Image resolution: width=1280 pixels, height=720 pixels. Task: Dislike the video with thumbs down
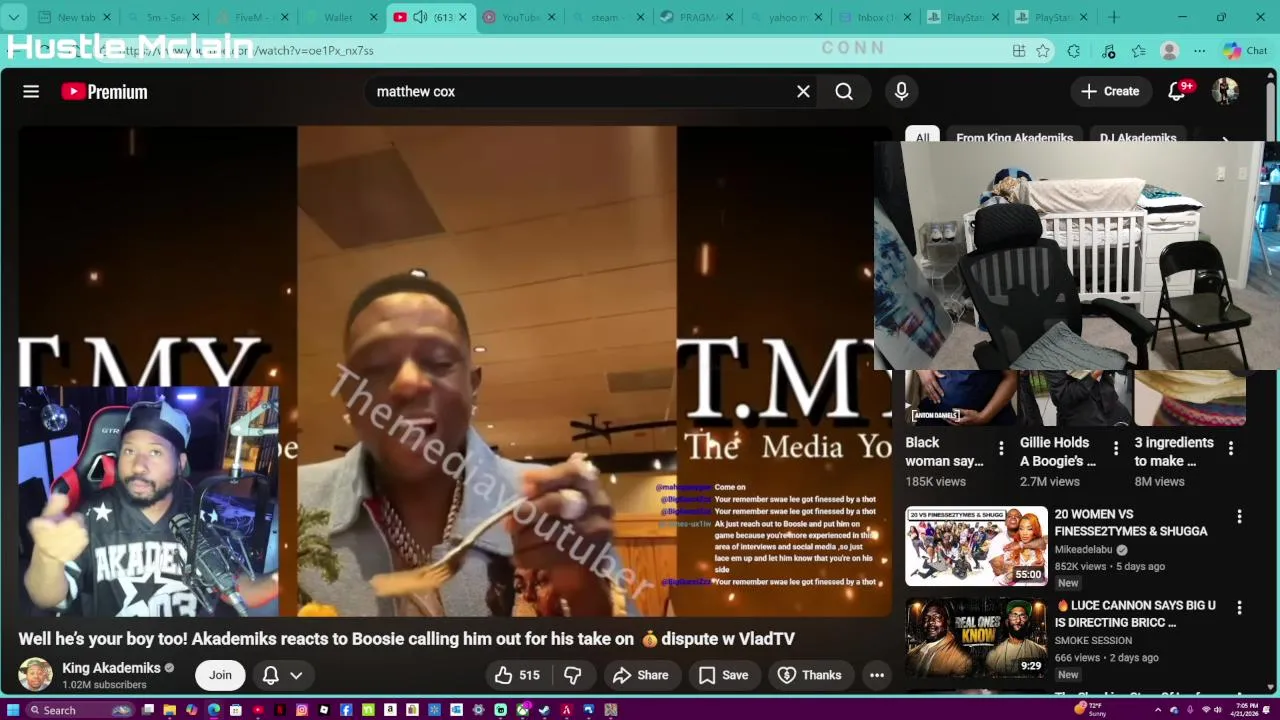pos(573,675)
